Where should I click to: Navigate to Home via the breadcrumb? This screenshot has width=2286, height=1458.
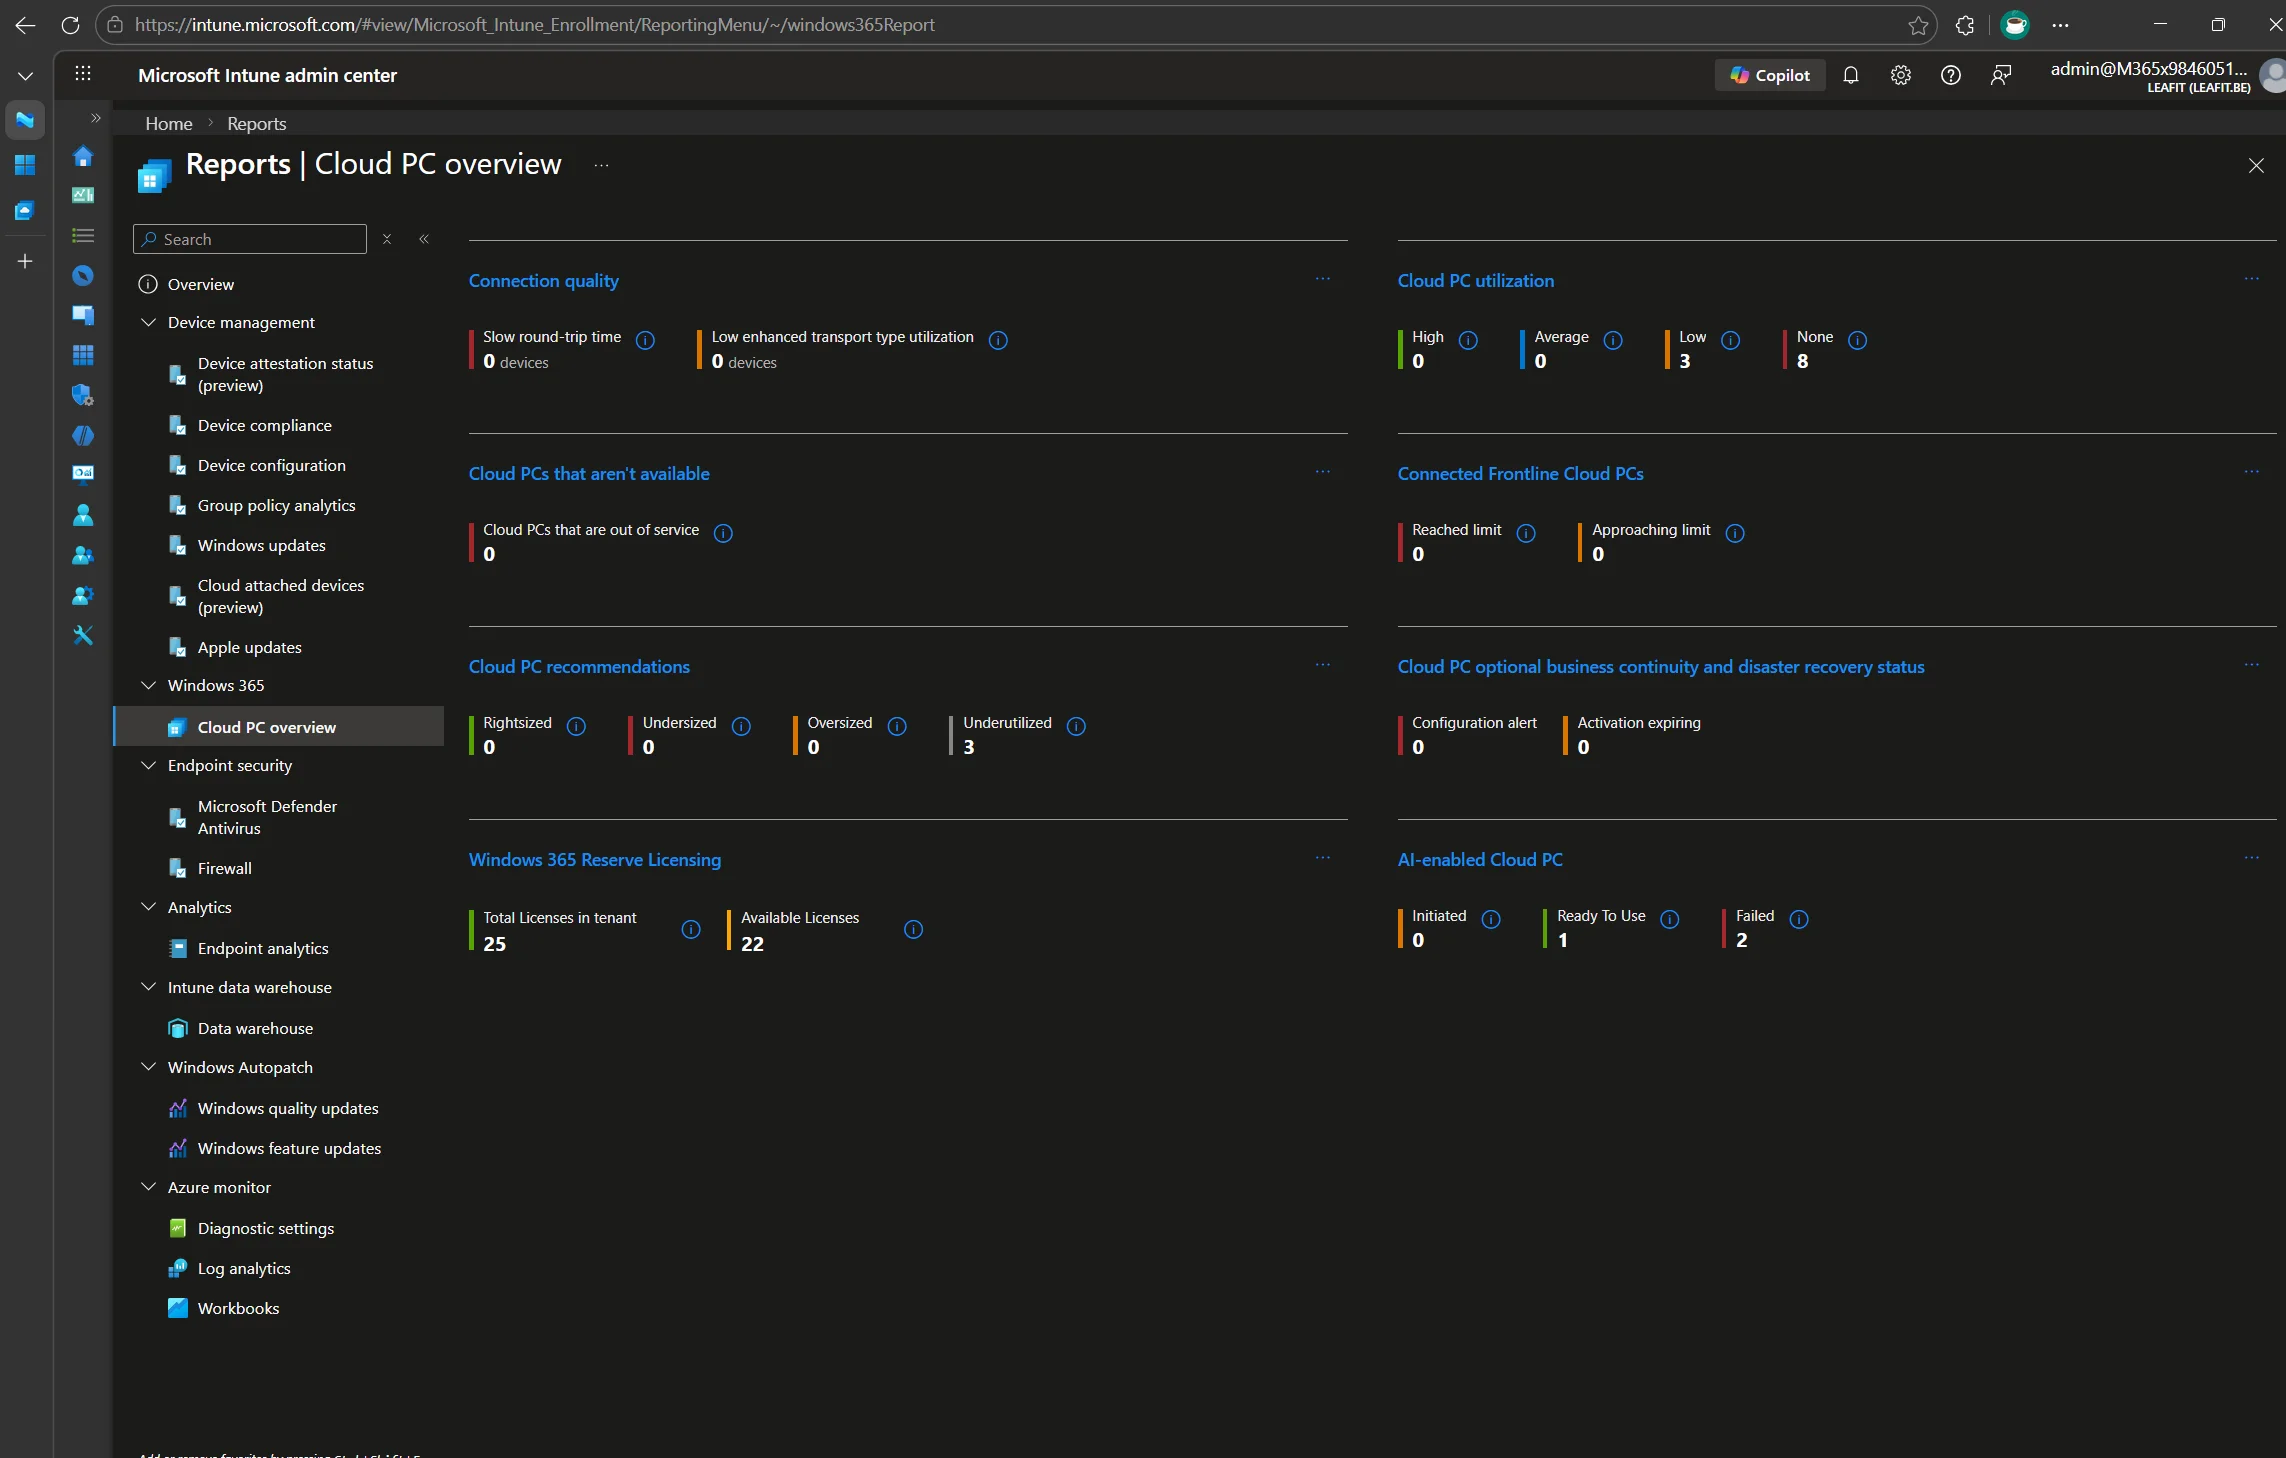click(168, 122)
